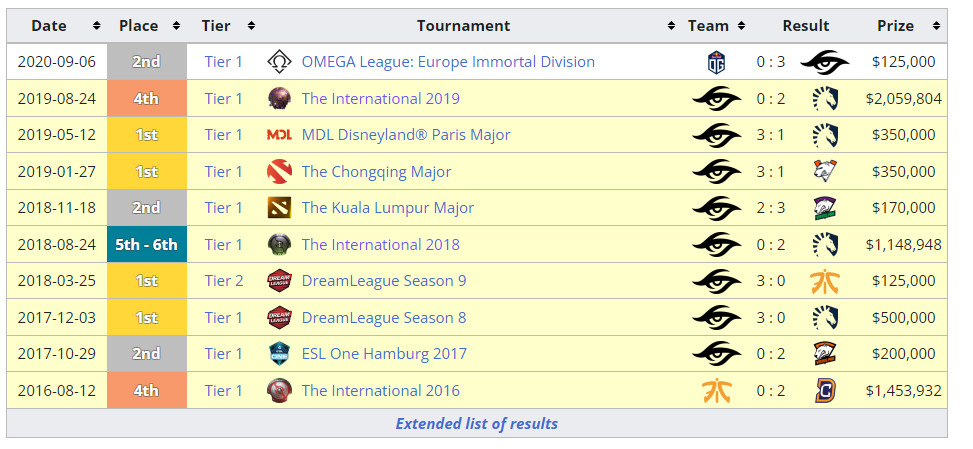Open DreamLeague Season 8 tournament link
Screen dimensions: 973x449
pos(383,318)
